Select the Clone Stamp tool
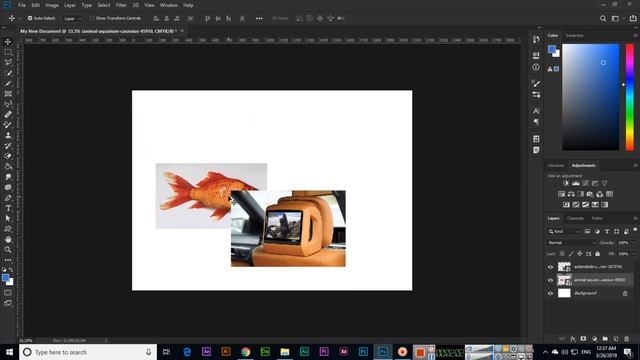The height and width of the screenshot is (360, 640). 8,135
